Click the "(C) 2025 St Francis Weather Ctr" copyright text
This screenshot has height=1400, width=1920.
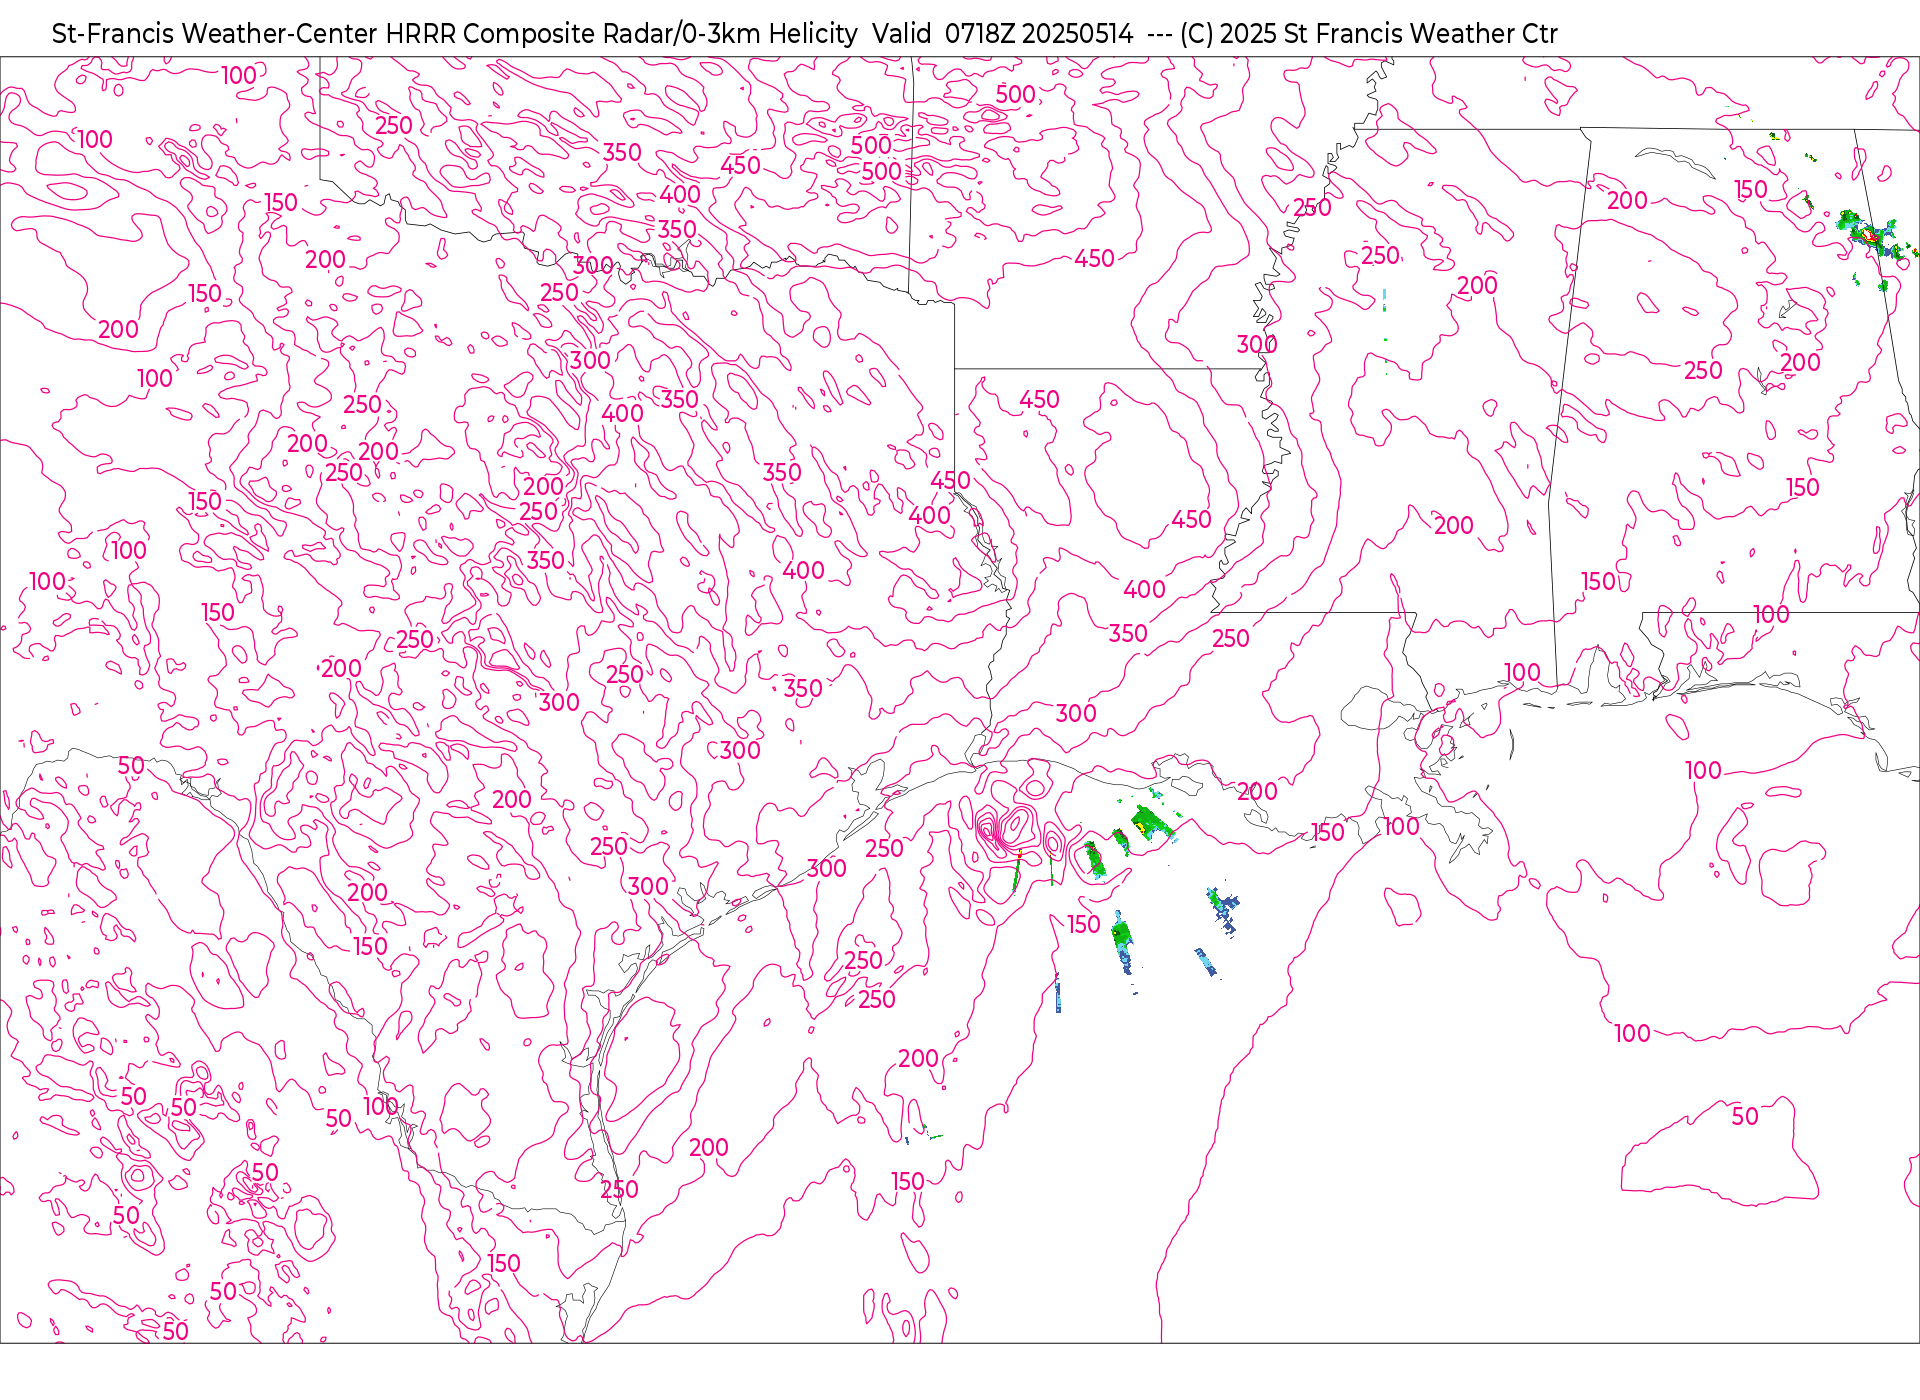(x=1368, y=34)
